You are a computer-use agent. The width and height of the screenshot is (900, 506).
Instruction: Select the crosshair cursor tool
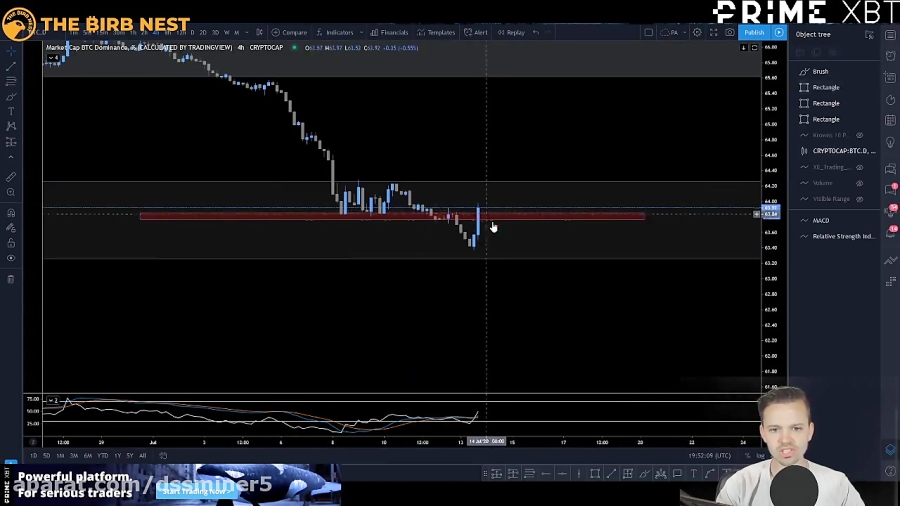click(x=11, y=52)
